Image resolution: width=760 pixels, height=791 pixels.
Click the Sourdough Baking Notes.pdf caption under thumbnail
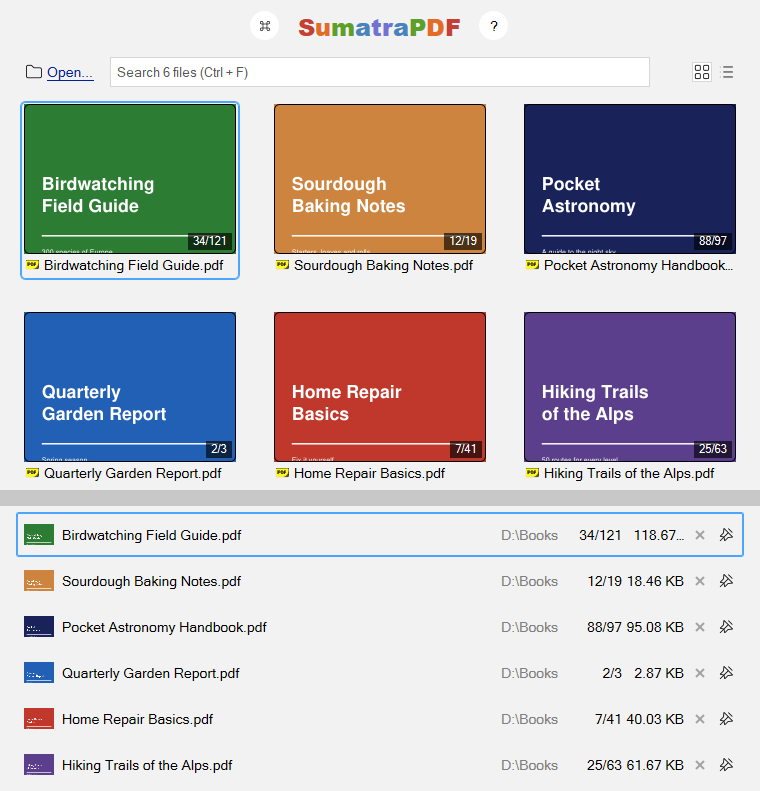[x=383, y=265]
